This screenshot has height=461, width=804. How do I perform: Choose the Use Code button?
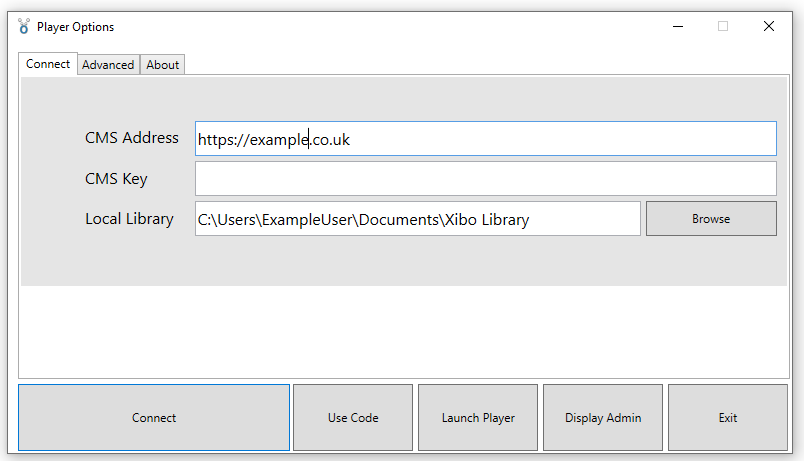coord(353,418)
